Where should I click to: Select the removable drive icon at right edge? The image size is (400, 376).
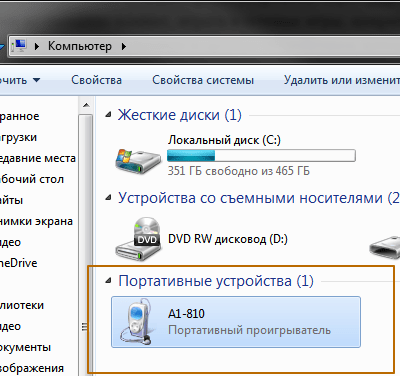(385, 247)
